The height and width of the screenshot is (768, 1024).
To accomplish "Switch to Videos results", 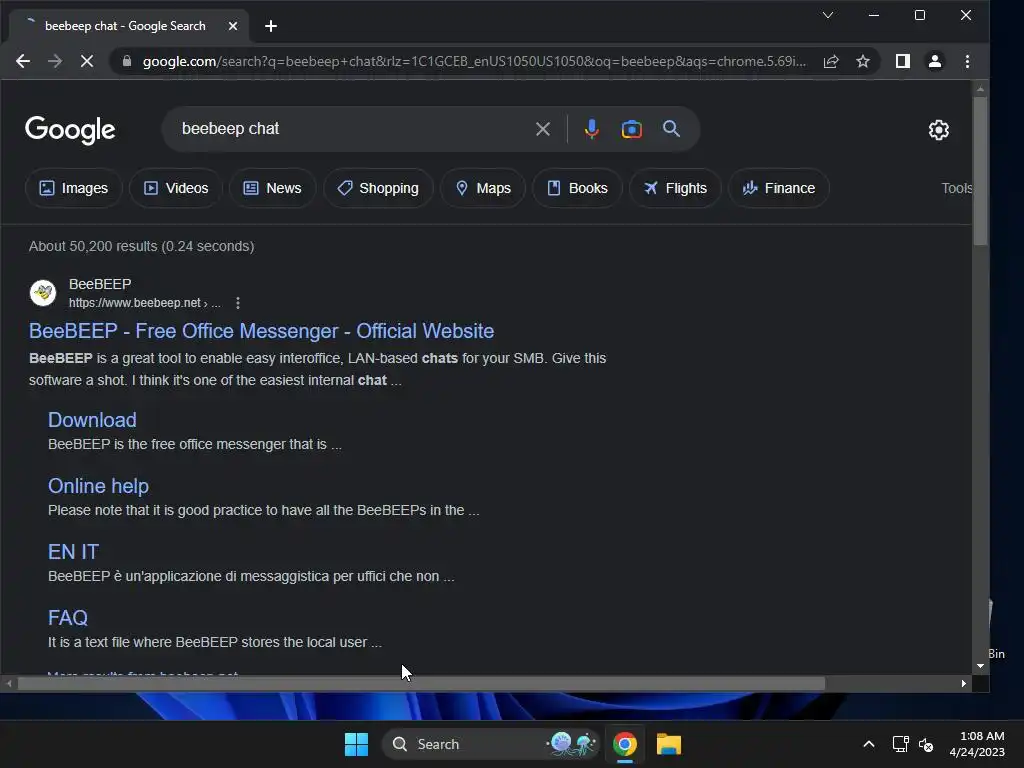I will [176, 188].
